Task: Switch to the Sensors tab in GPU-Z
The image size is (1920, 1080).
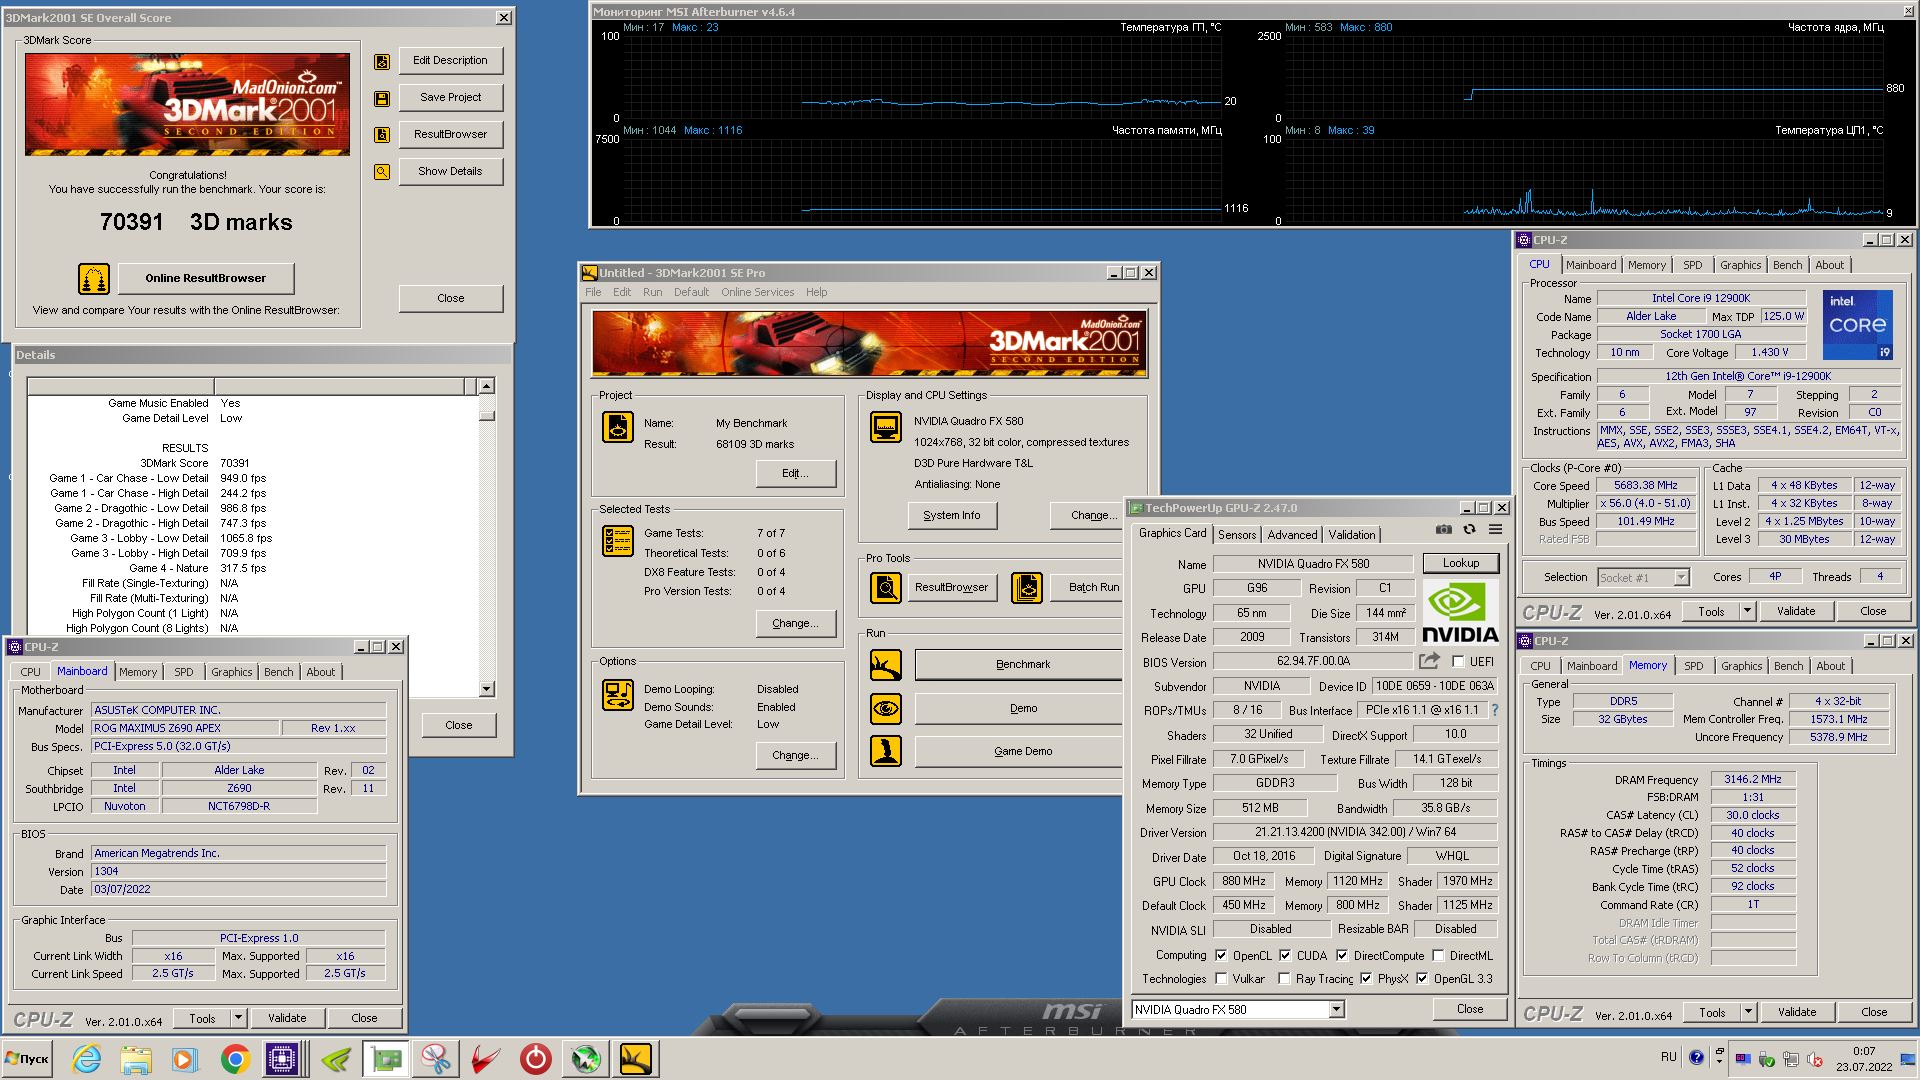Action: pyautogui.click(x=1237, y=535)
